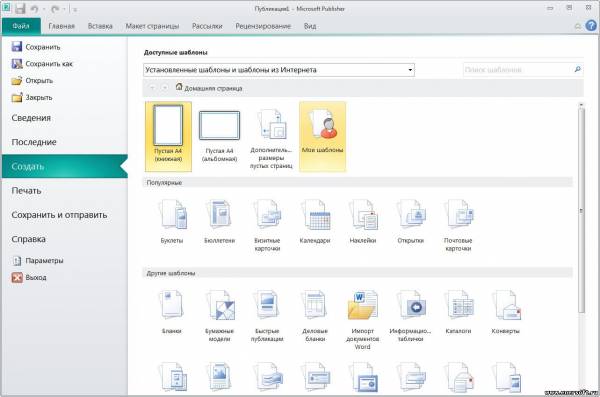Click Сохранить in the sidebar
600x397 pixels.
tap(36, 47)
